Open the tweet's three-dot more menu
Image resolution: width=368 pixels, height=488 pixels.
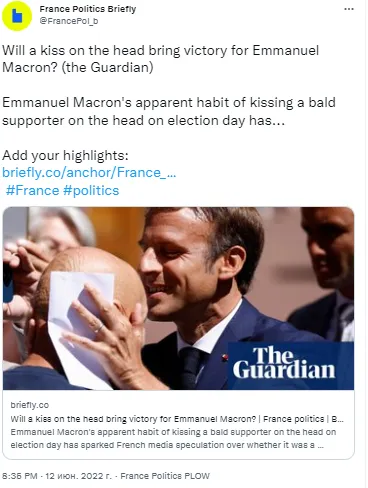(349, 9)
